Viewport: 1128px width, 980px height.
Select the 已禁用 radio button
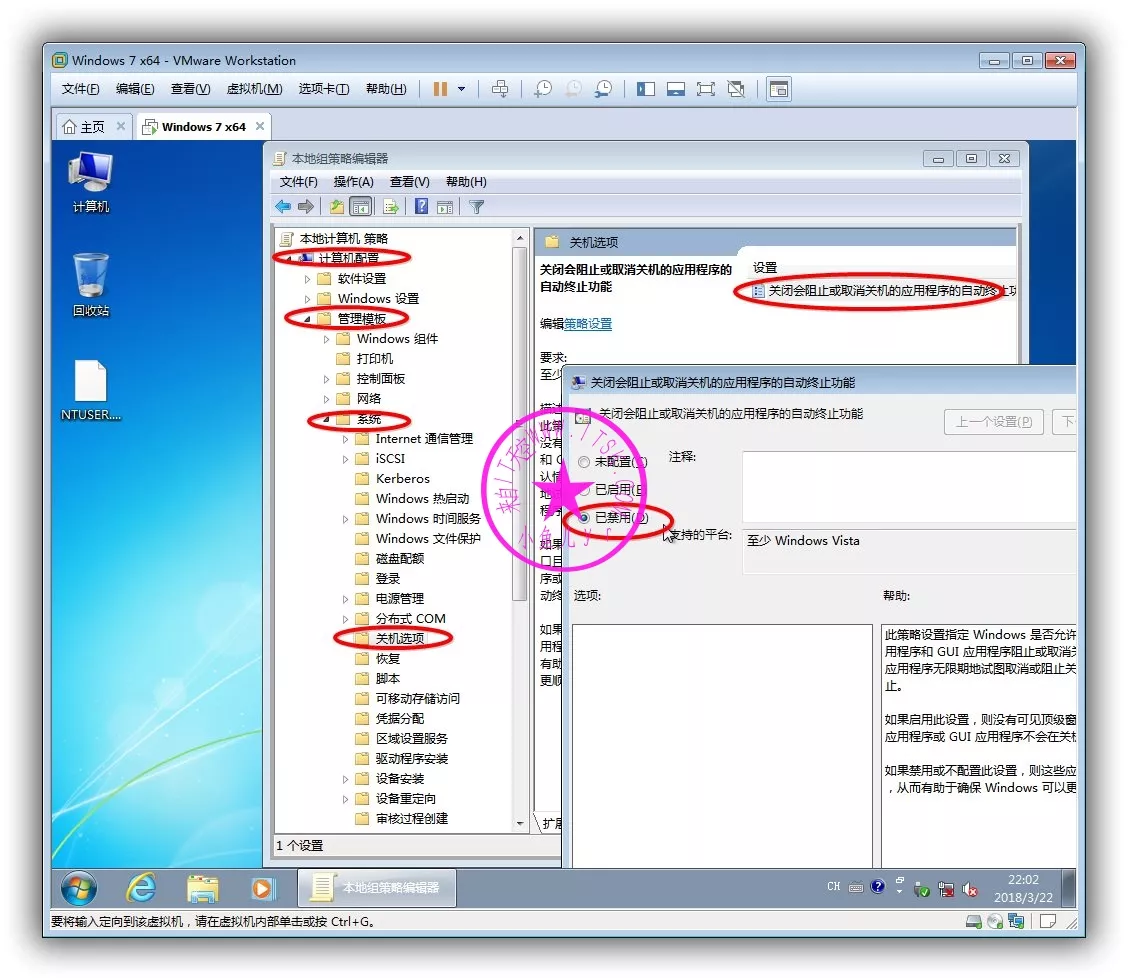(x=584, y=518)
